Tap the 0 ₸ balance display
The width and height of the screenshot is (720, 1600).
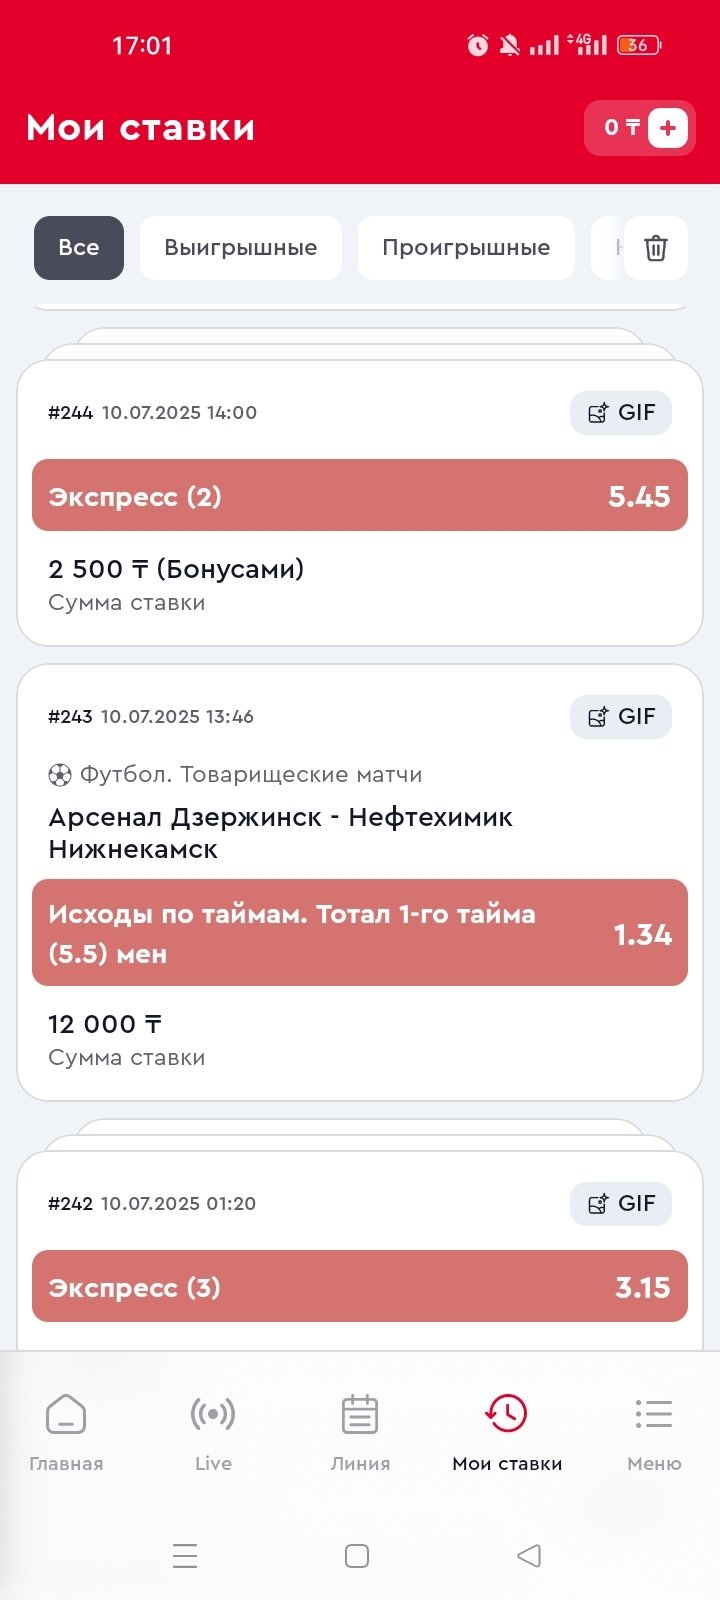point(620,128)
